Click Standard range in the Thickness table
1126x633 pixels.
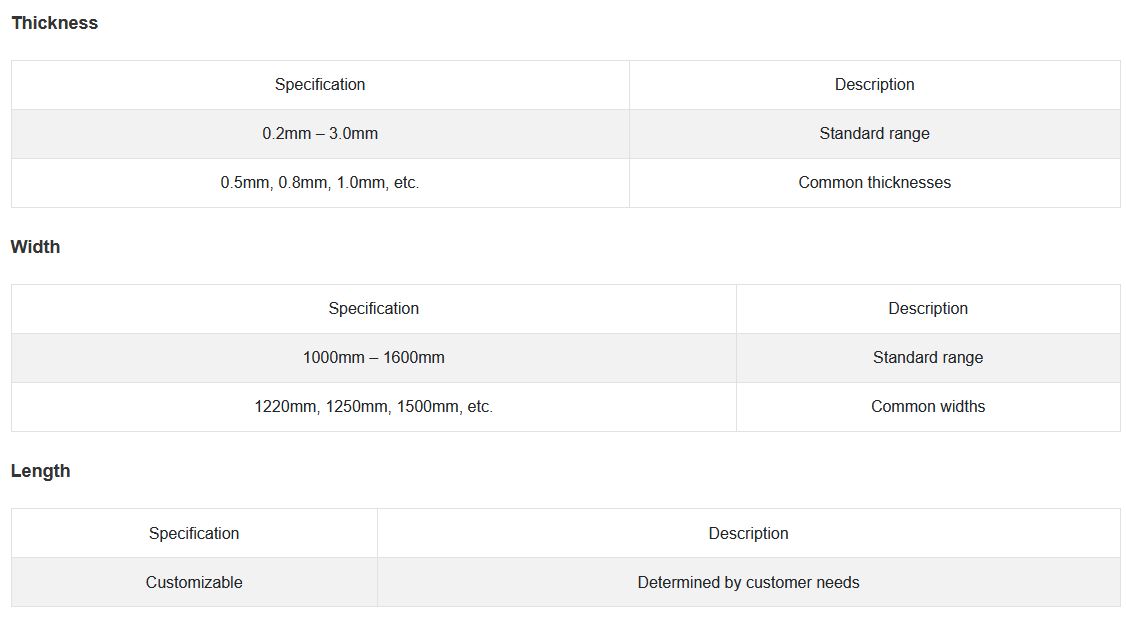click(874, 134)
